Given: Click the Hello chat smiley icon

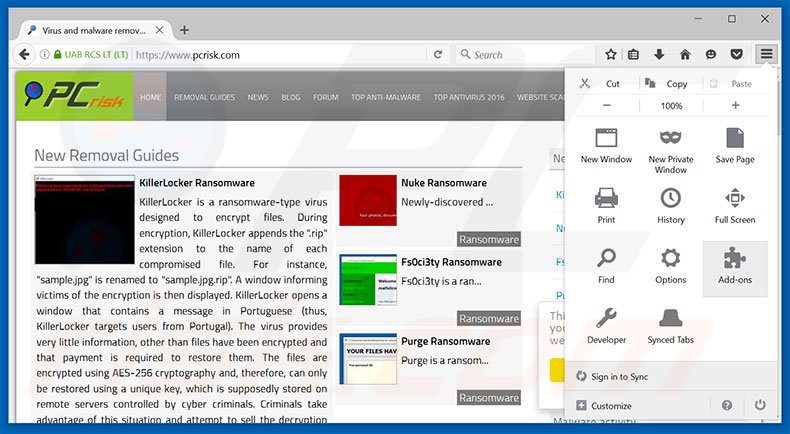Looking at the screenshot, I should pyautogui.click(x=711, y=54).
